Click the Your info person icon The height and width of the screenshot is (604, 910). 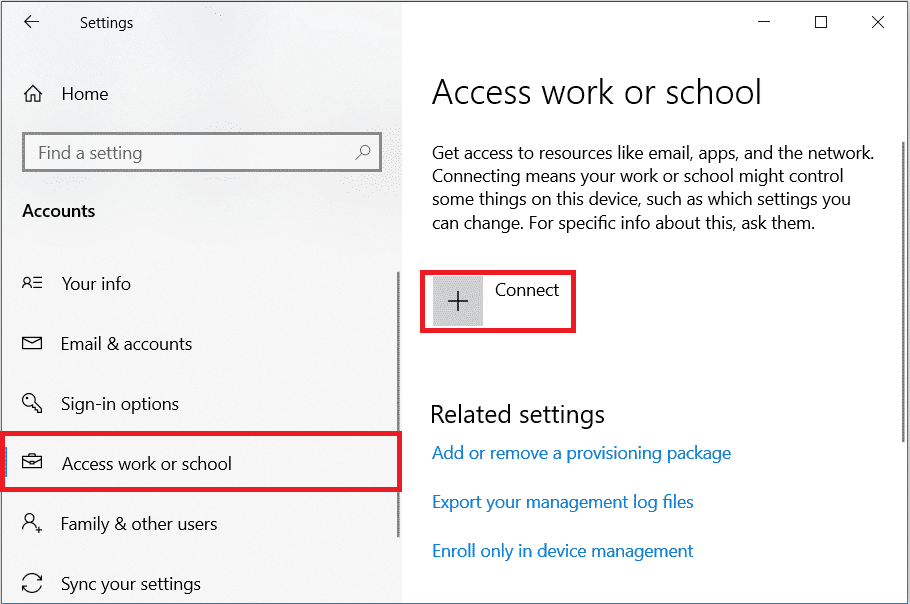(x=32, y=283)
